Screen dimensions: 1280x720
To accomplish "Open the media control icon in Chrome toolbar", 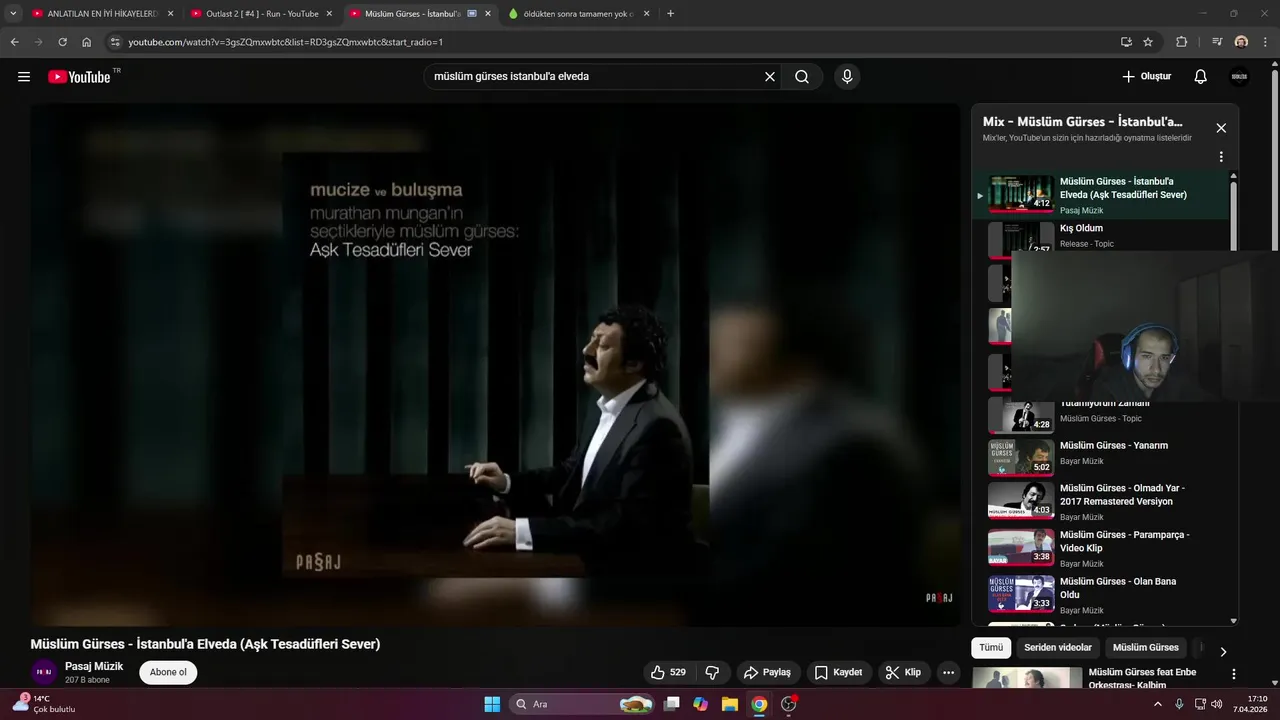I will coord(1217,42).
